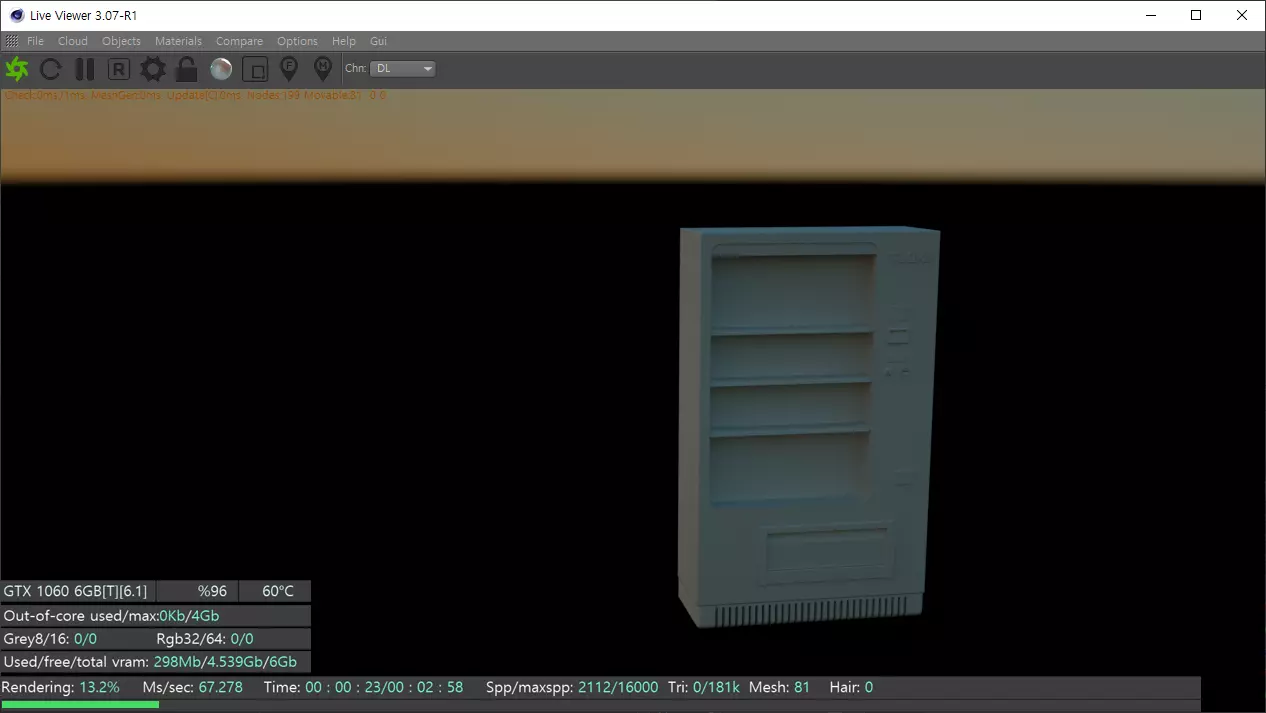The image size is (1266, 713).
Task: Open the Objects menu
Action: pyautogui.click(x=121, y=41)
